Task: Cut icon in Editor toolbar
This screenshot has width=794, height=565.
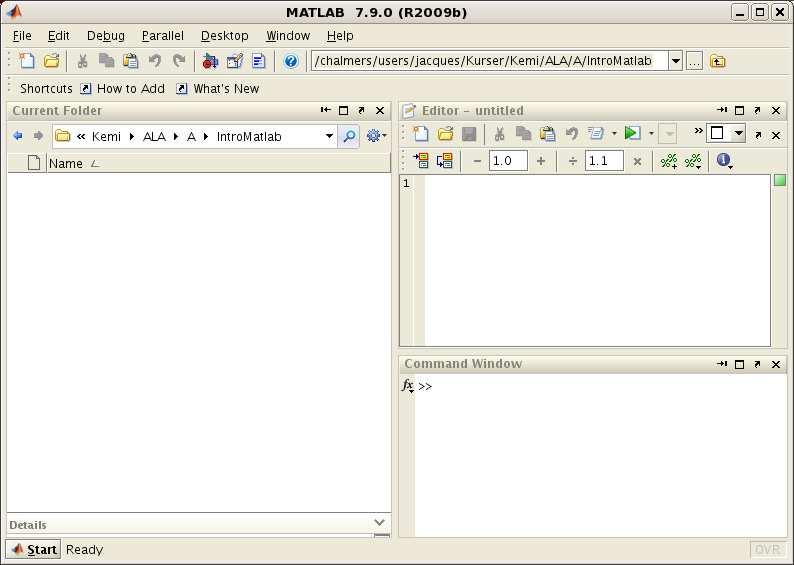Action: click(x=499, y=134)
